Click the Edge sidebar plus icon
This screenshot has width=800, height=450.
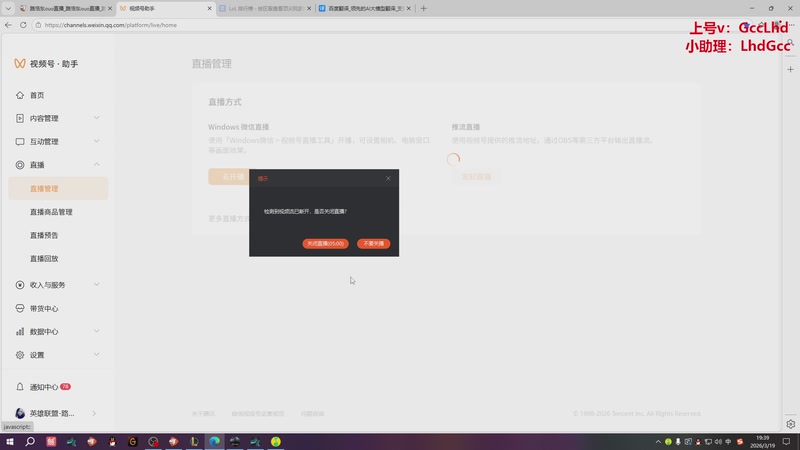(x=790, y=69)
